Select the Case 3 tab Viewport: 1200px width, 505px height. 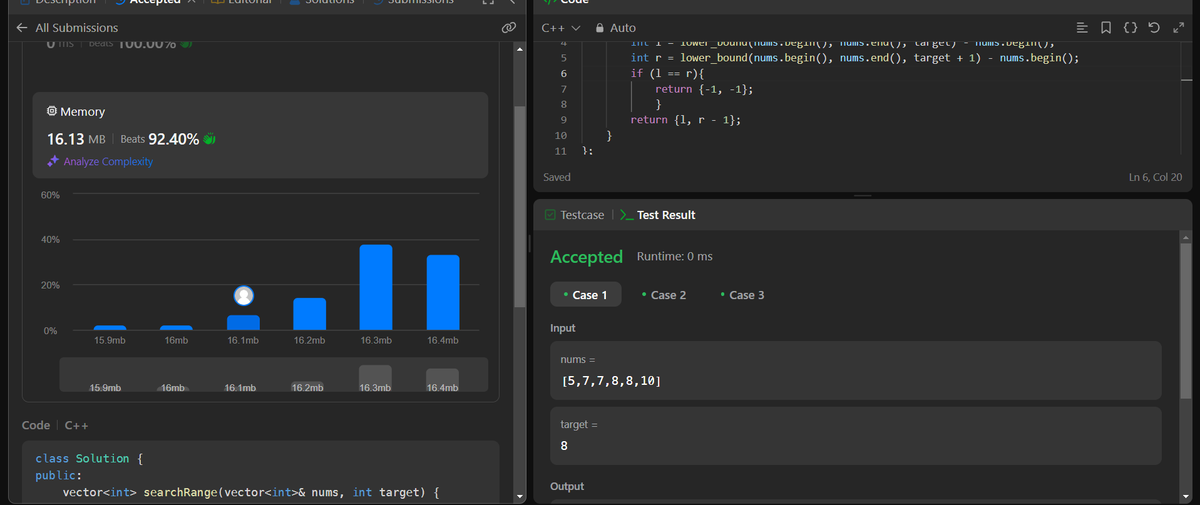(x=742, y=295)
